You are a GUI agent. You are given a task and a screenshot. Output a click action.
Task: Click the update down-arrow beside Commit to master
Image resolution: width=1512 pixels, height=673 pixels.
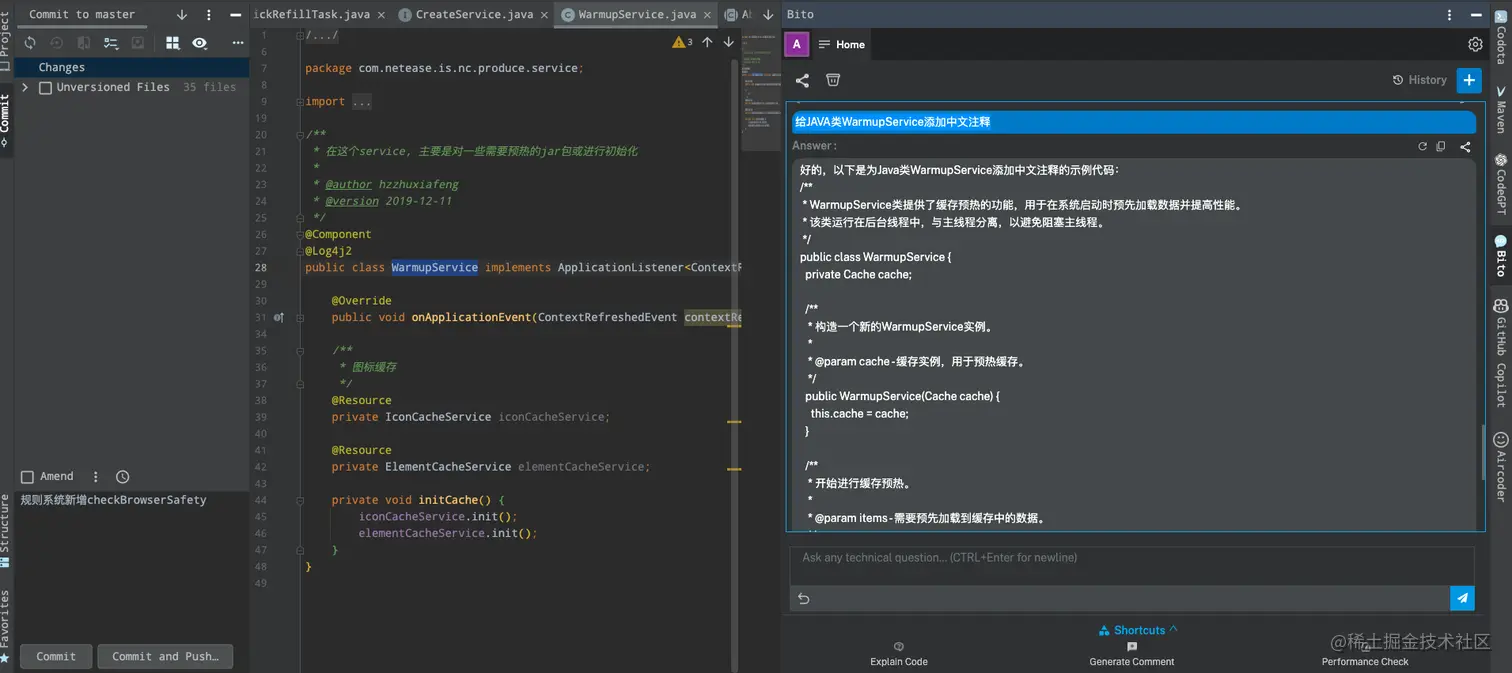tap(182, 15)
